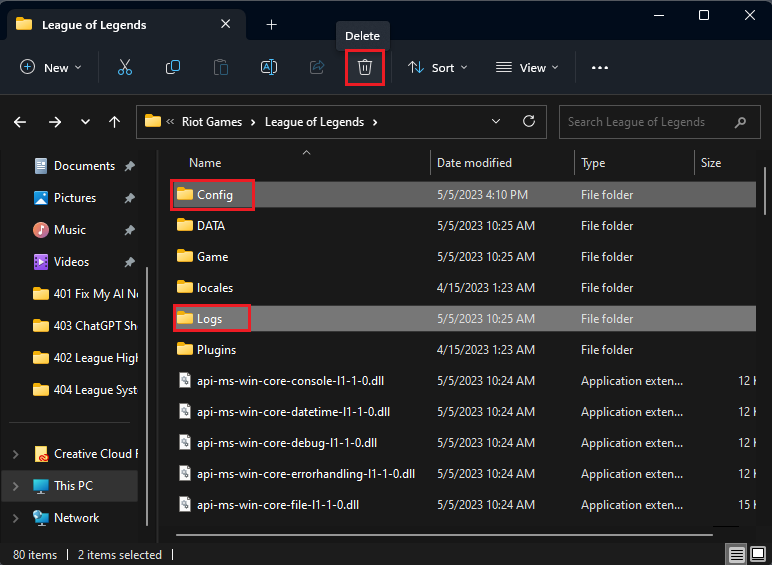
Task: Open the See more ellipsis menu
Action: click(x=600, y=68)
